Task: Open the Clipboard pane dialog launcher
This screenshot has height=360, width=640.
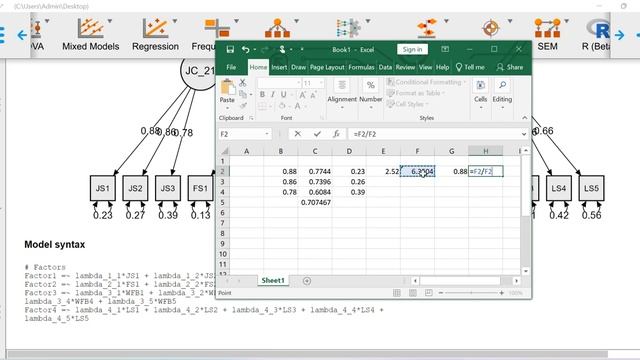Action: click(251, 118)
